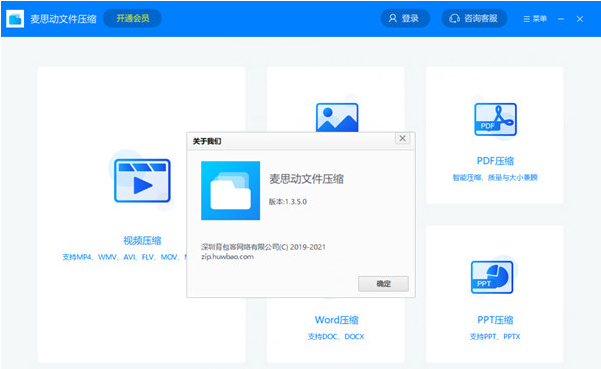Click the zip.huwbao.com website text

[227, 257]
